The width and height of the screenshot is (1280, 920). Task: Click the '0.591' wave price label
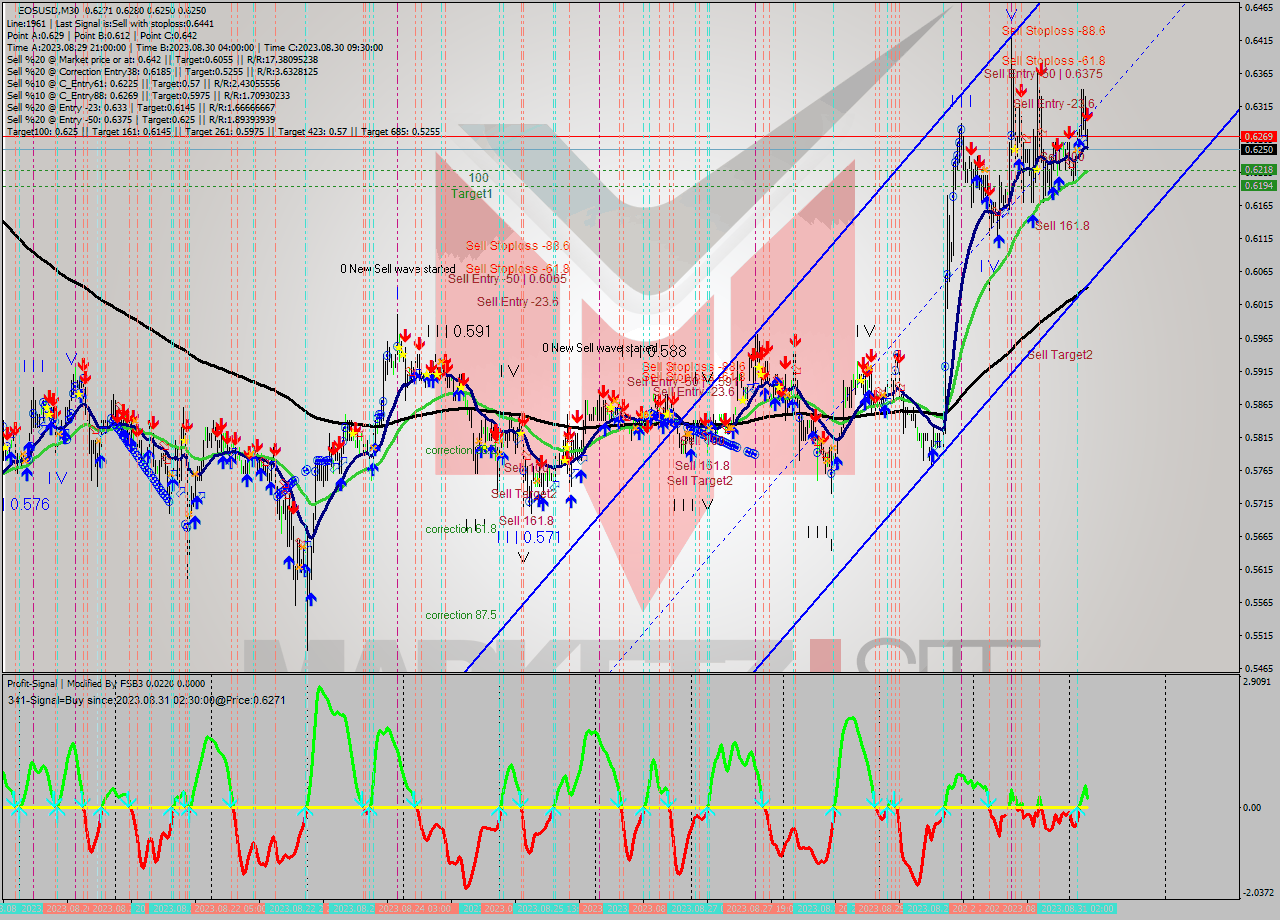coord(472,331)
